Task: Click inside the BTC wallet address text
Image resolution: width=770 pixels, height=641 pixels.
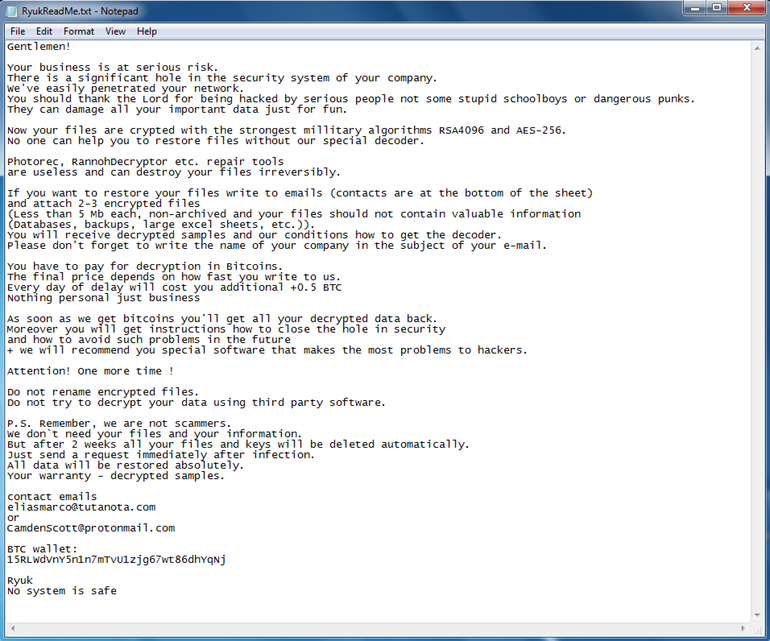Action: 116,559
